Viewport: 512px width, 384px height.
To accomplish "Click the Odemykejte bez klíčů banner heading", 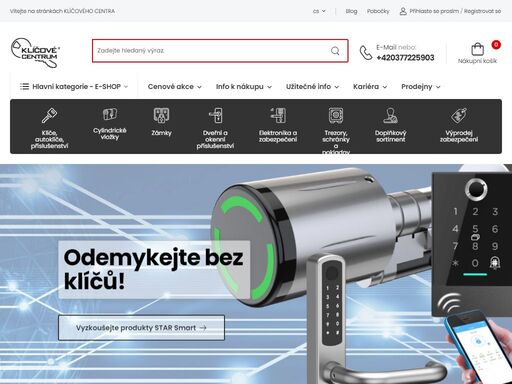I will tap(154, 269).
